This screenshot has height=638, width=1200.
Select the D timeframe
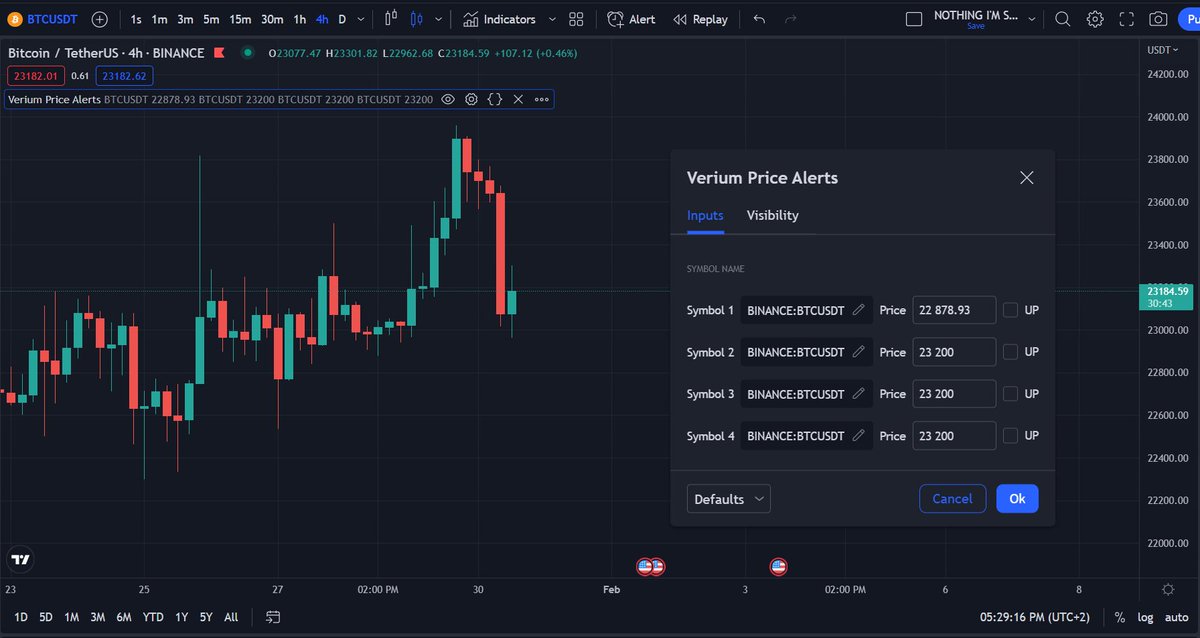pyautogui.click(x=342, y=19)
